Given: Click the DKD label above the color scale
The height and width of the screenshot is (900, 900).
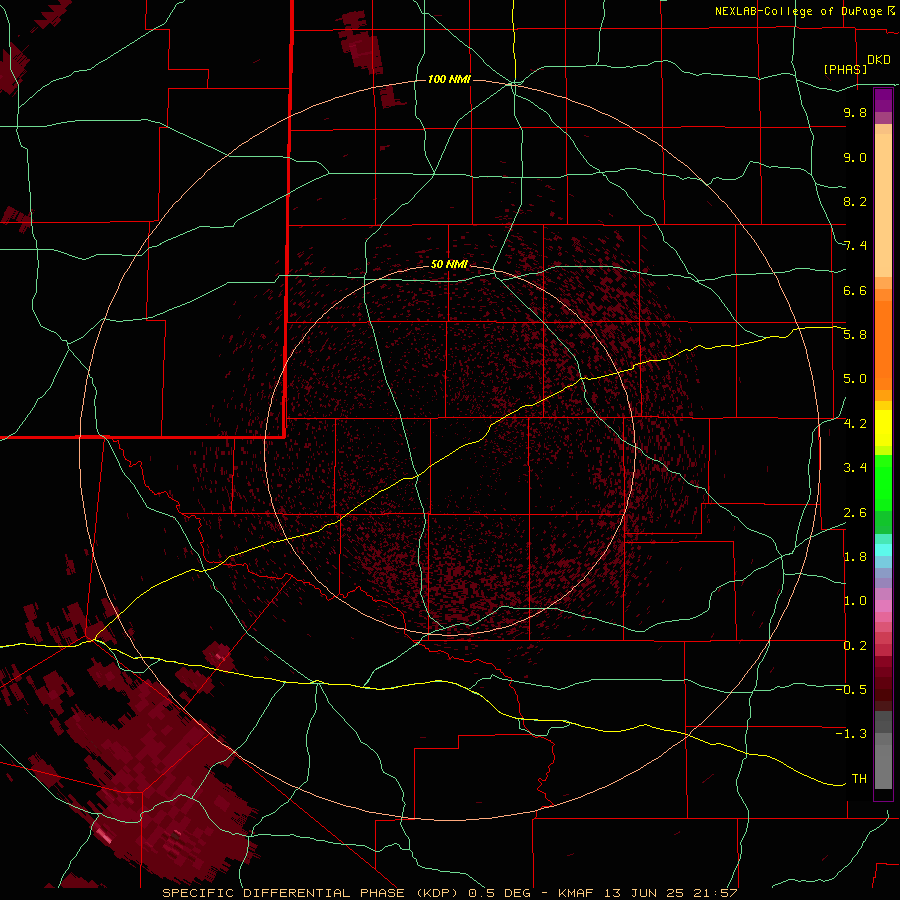Looking at the screenshot, I should tap(879, 60).
